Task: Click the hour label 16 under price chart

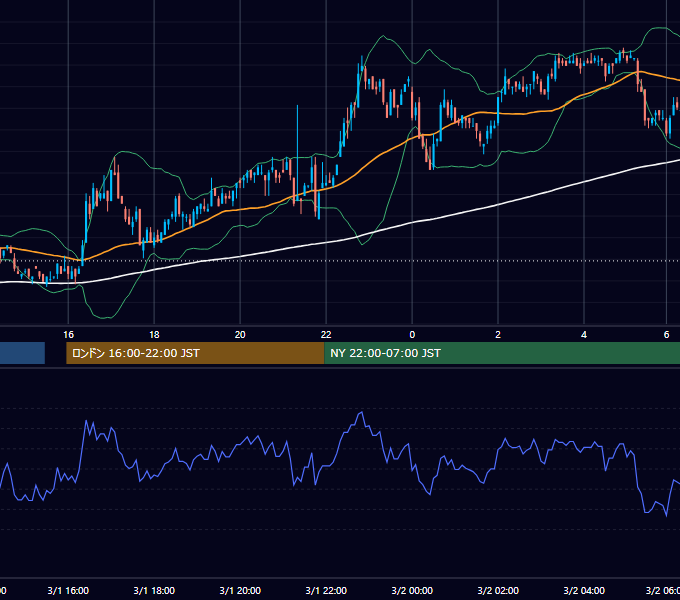Action: click(68, 335)
